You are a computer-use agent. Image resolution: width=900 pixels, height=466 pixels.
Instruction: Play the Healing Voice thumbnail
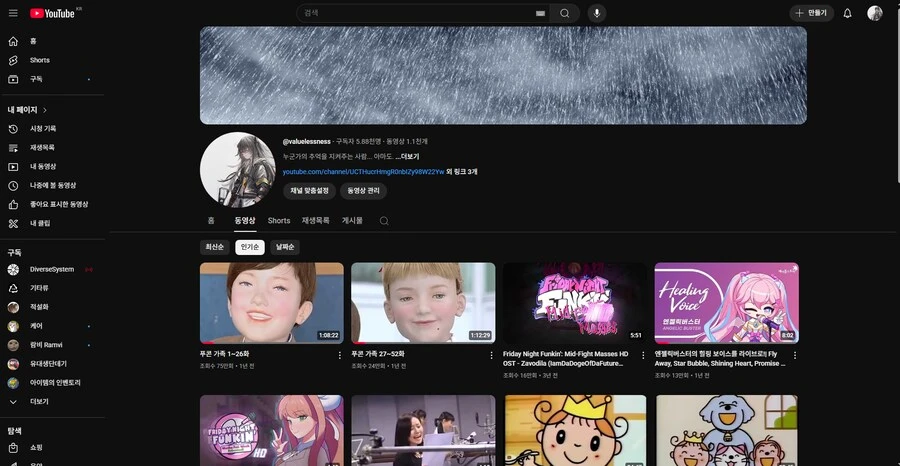(727, 303)
